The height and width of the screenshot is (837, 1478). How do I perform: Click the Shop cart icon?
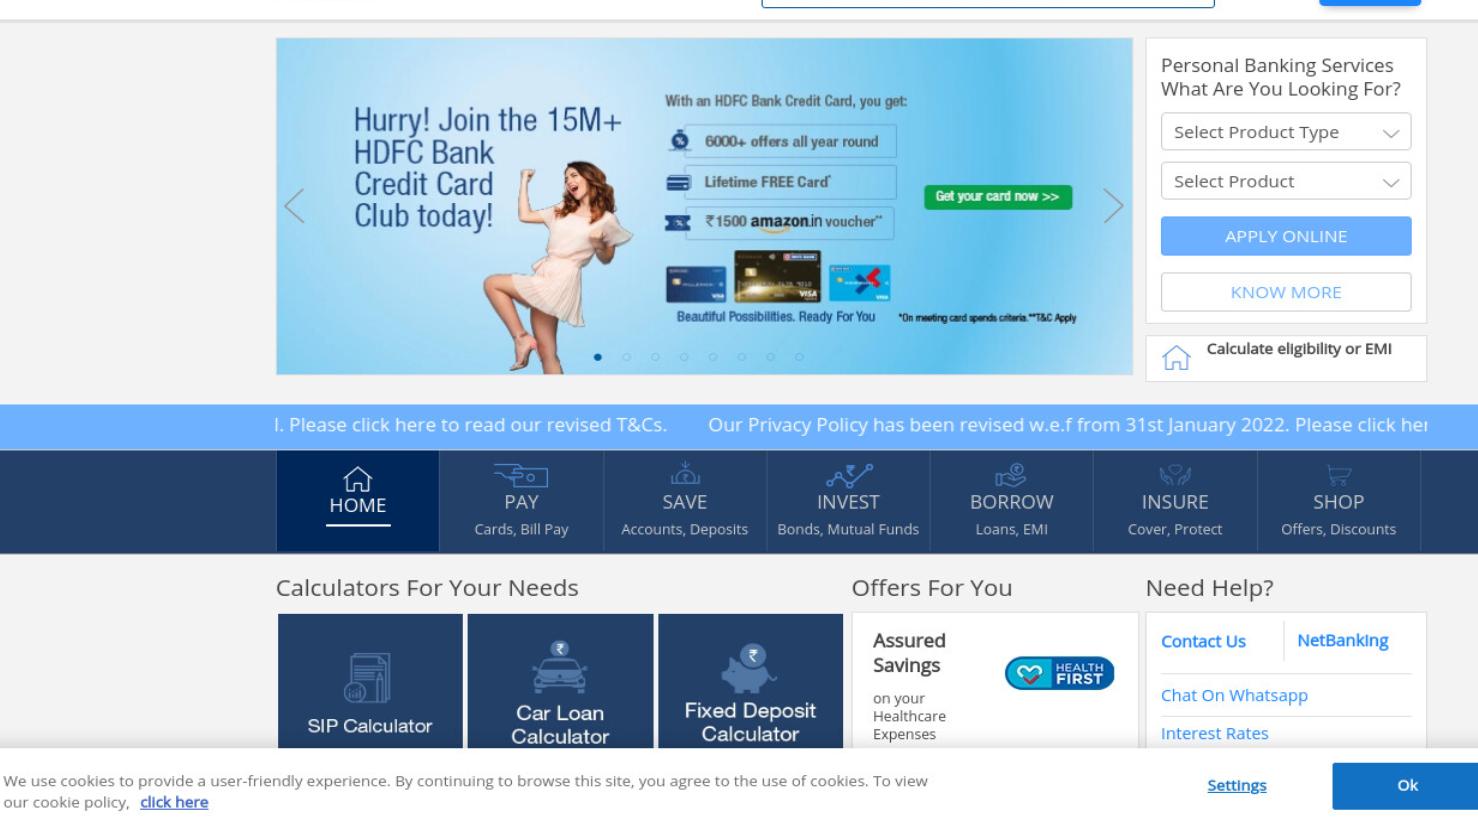coord(1338,475)
